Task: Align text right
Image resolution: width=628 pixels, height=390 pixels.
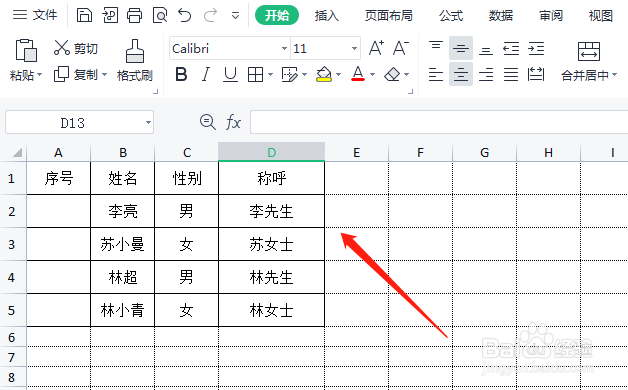Action: point(486,74)
